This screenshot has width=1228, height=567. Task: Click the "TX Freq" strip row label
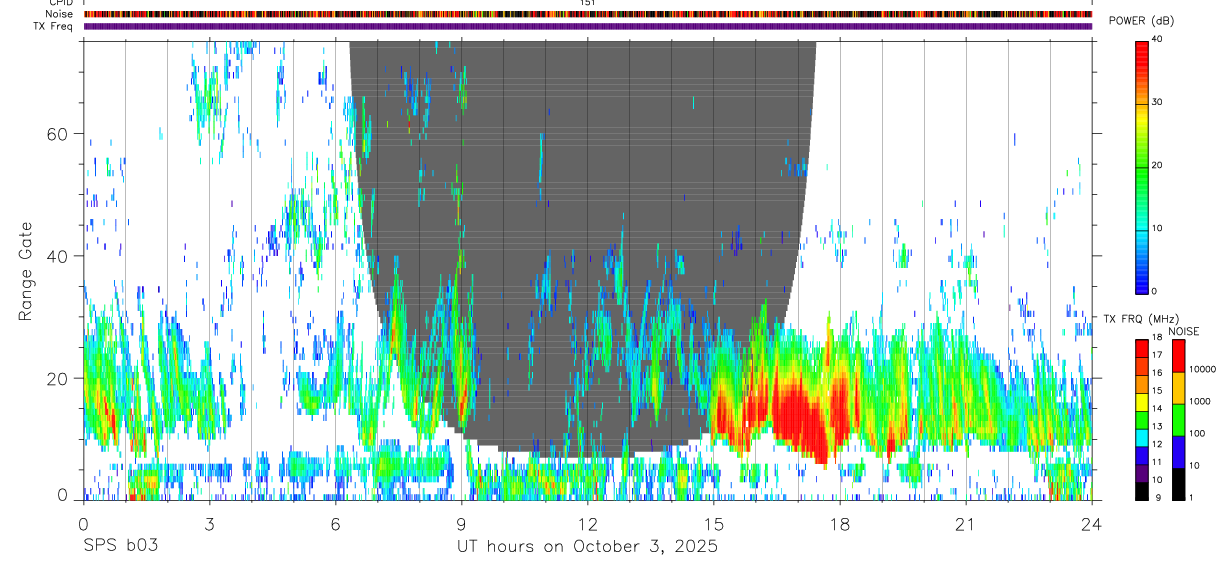pyautogui.click(x=54, y=26)
